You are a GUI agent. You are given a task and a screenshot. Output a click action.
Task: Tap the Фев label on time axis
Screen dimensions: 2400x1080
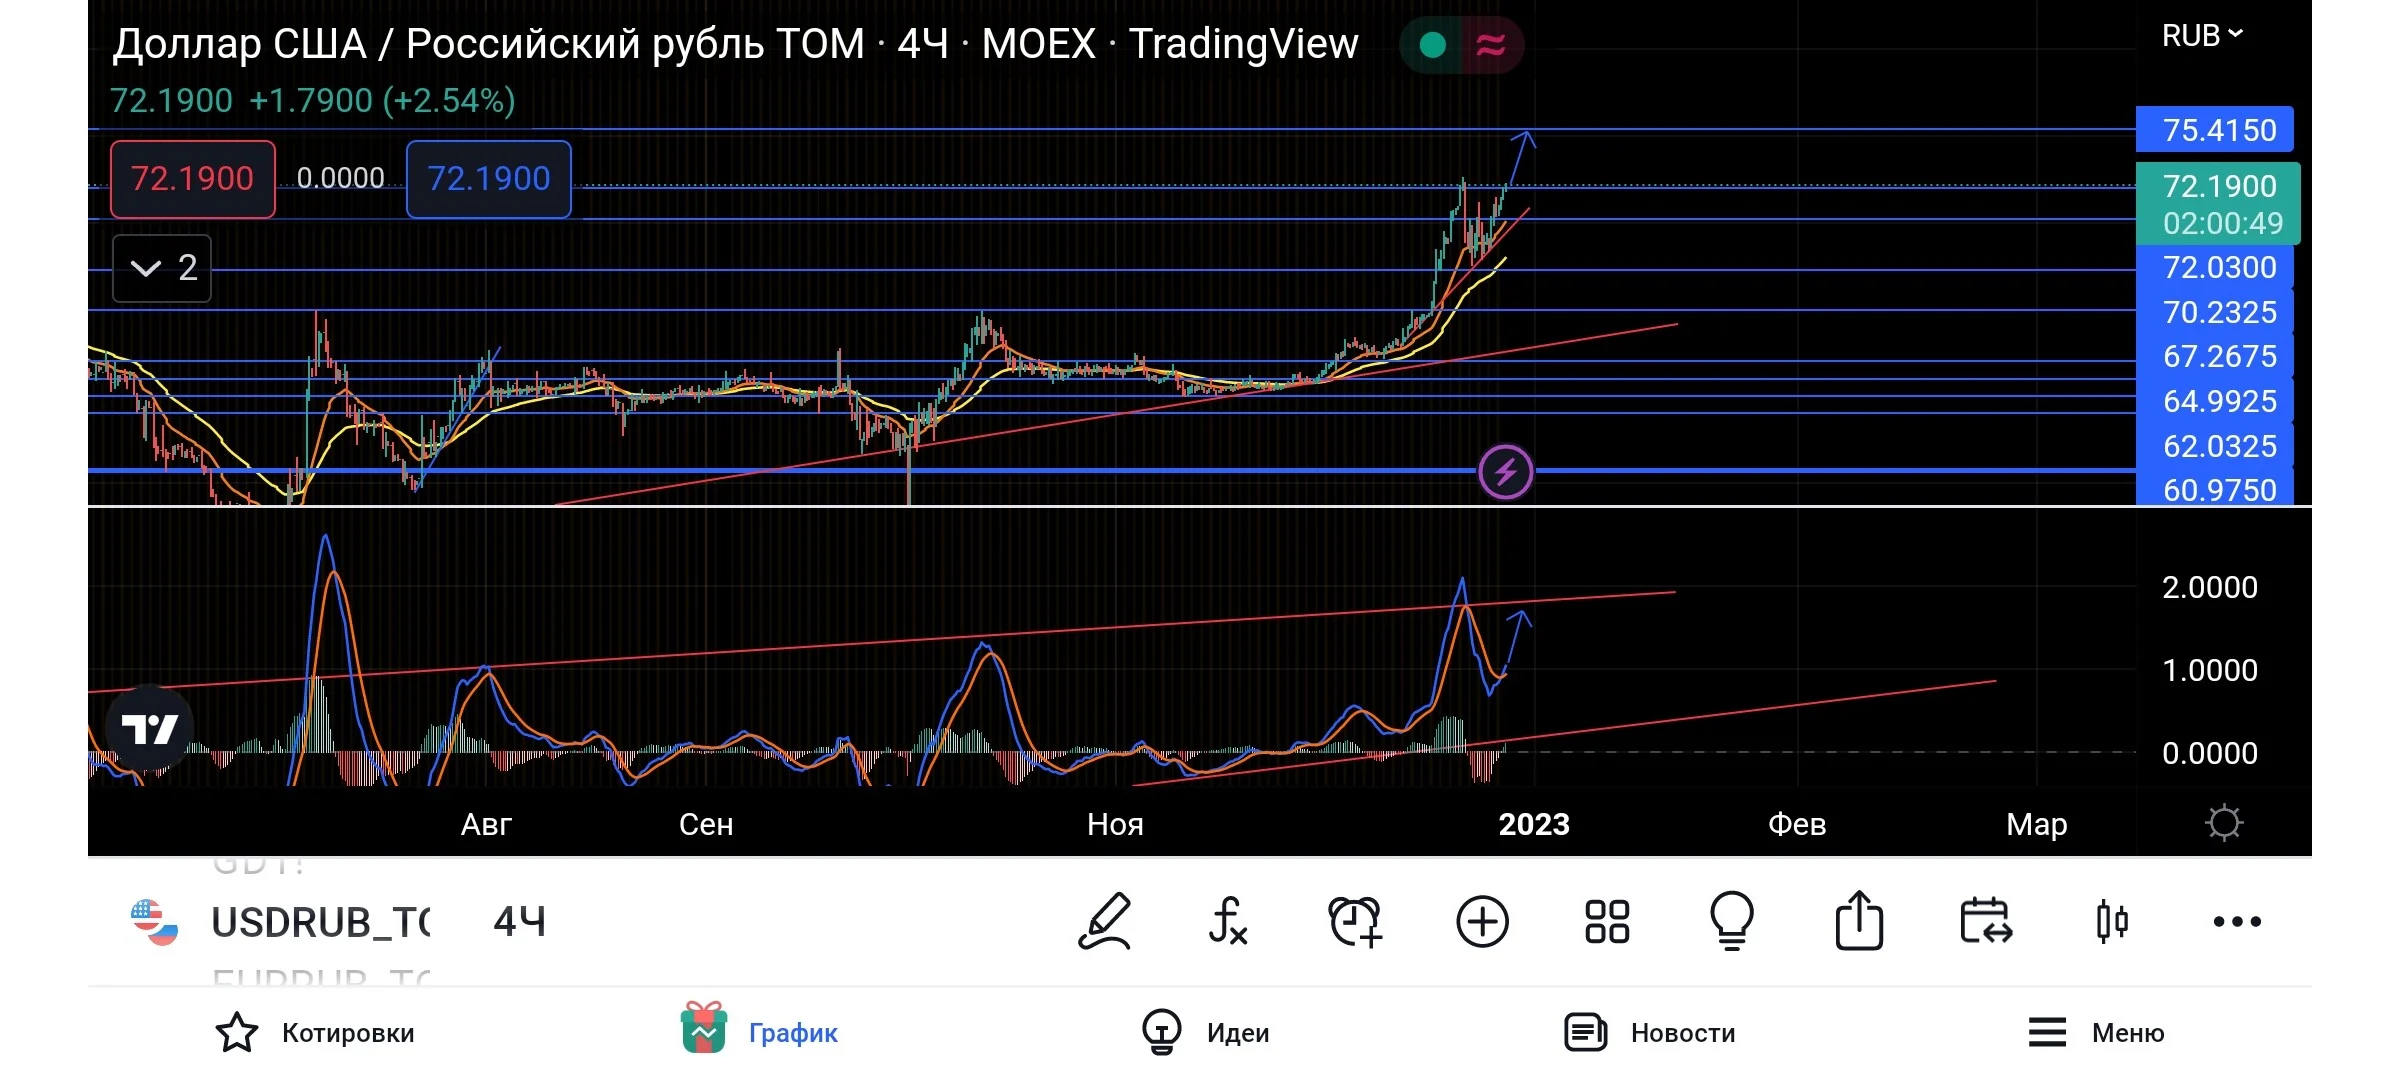pyautogui.click(x=1797, y=824)
